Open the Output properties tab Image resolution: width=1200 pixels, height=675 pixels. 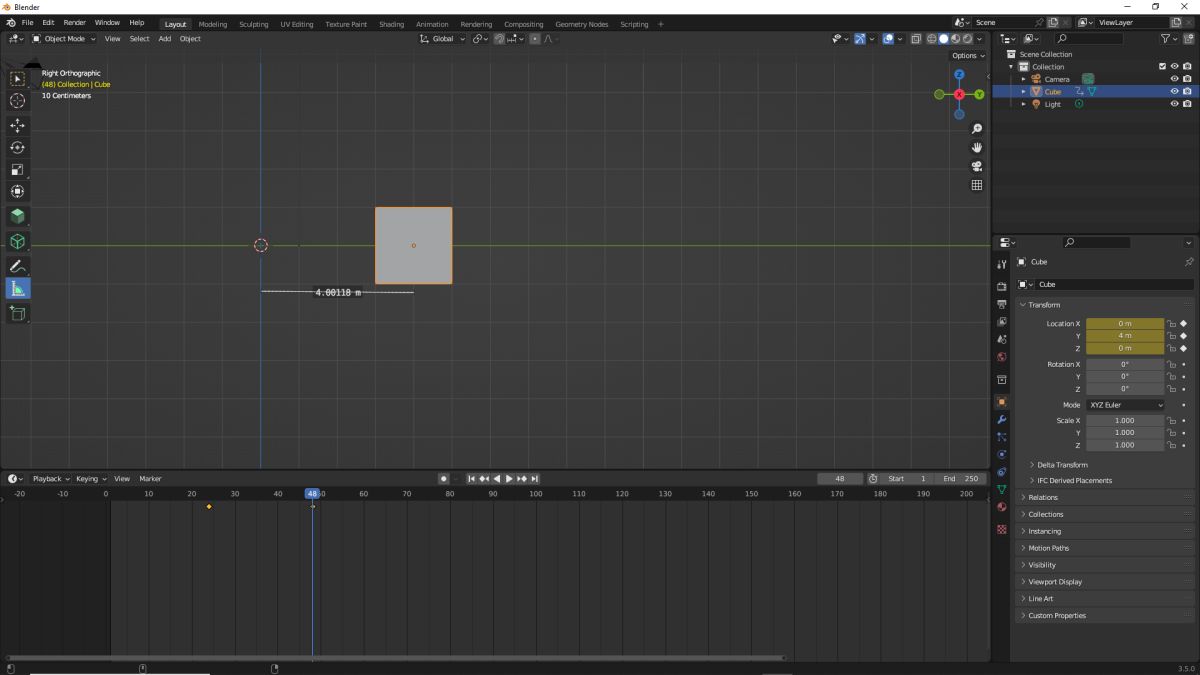1002,304
